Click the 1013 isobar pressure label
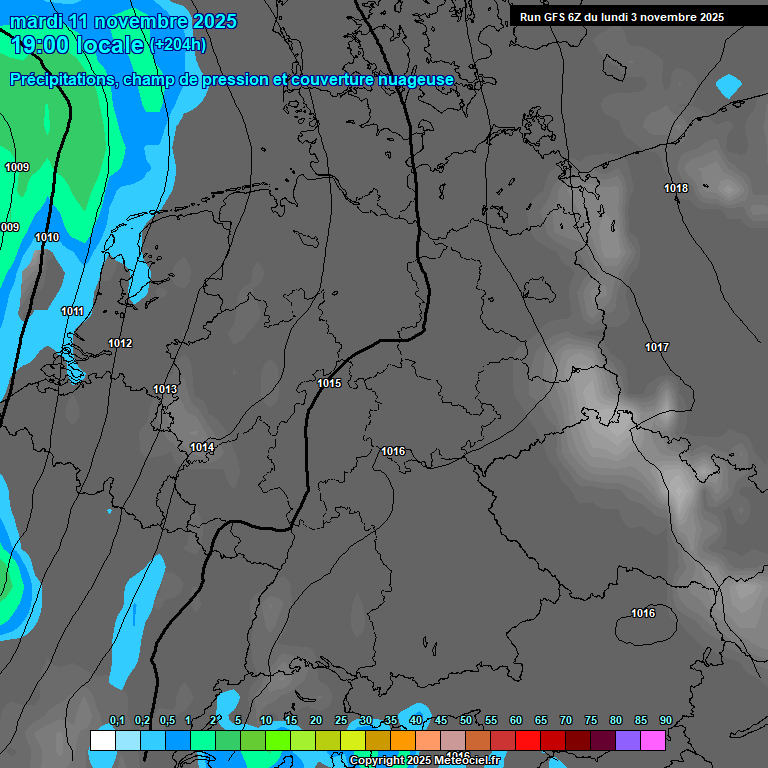768x768 pixels. (x=165, y=389)
